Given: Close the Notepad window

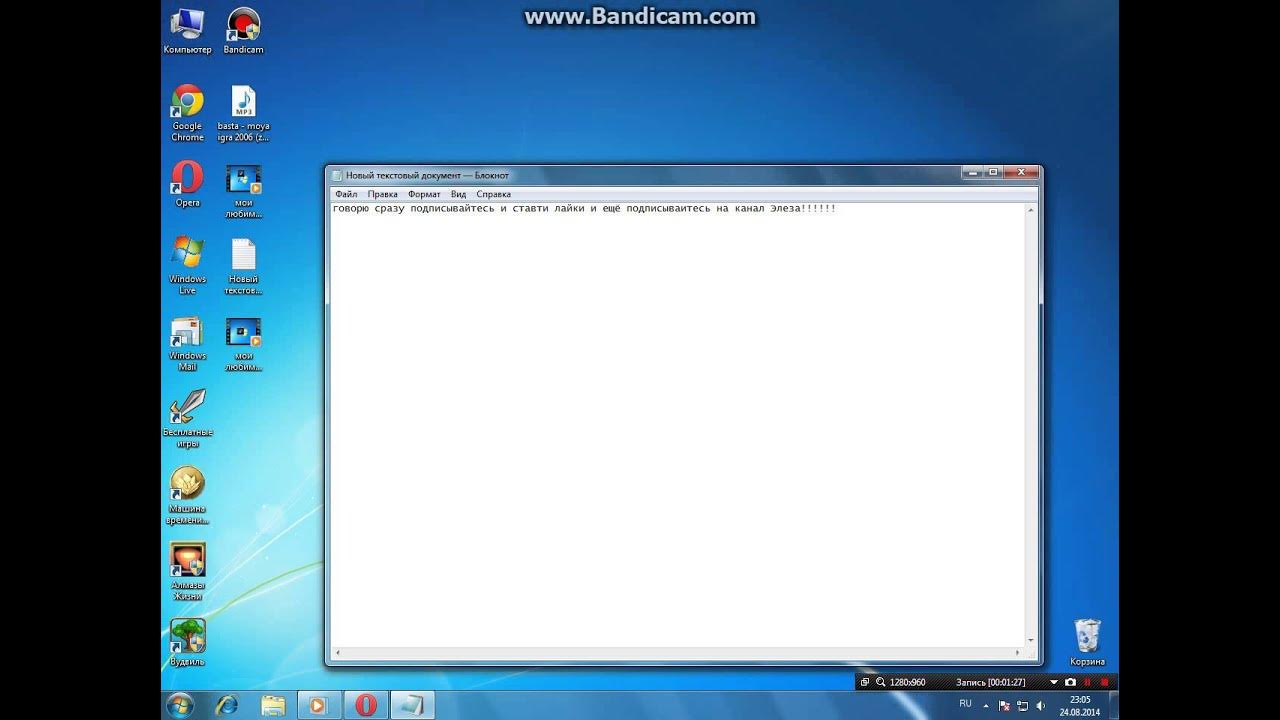Looking at the screenshot, I should click(1021, 173).
